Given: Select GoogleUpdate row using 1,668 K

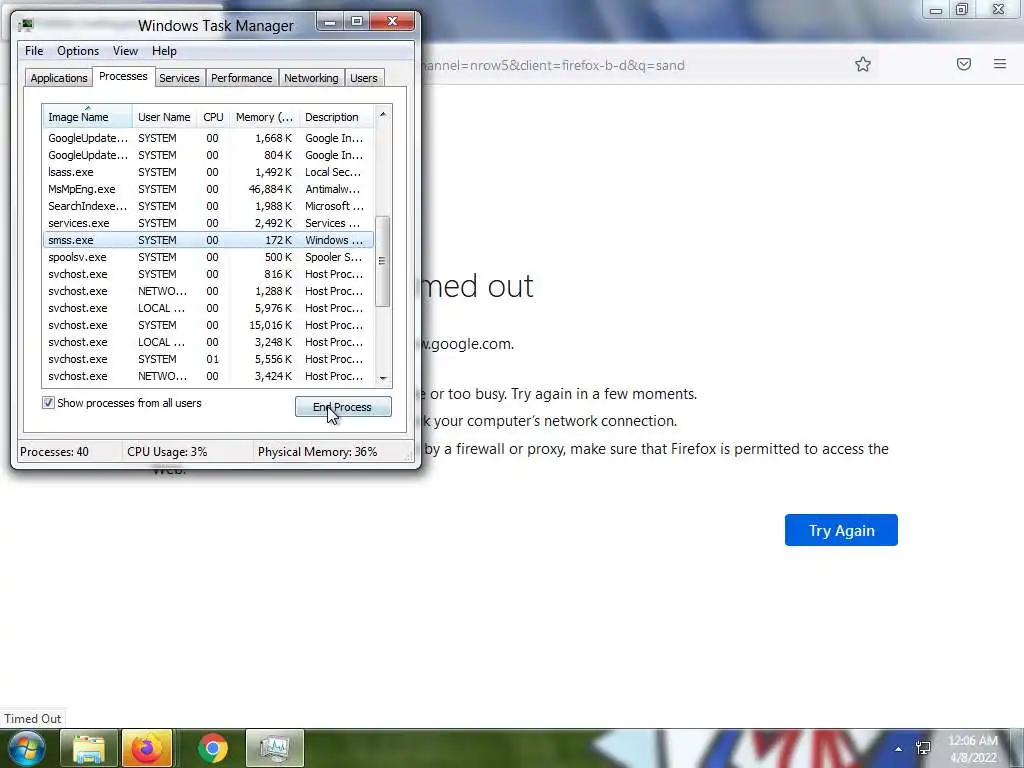Looking at the screenshot, I should (208, 138).
